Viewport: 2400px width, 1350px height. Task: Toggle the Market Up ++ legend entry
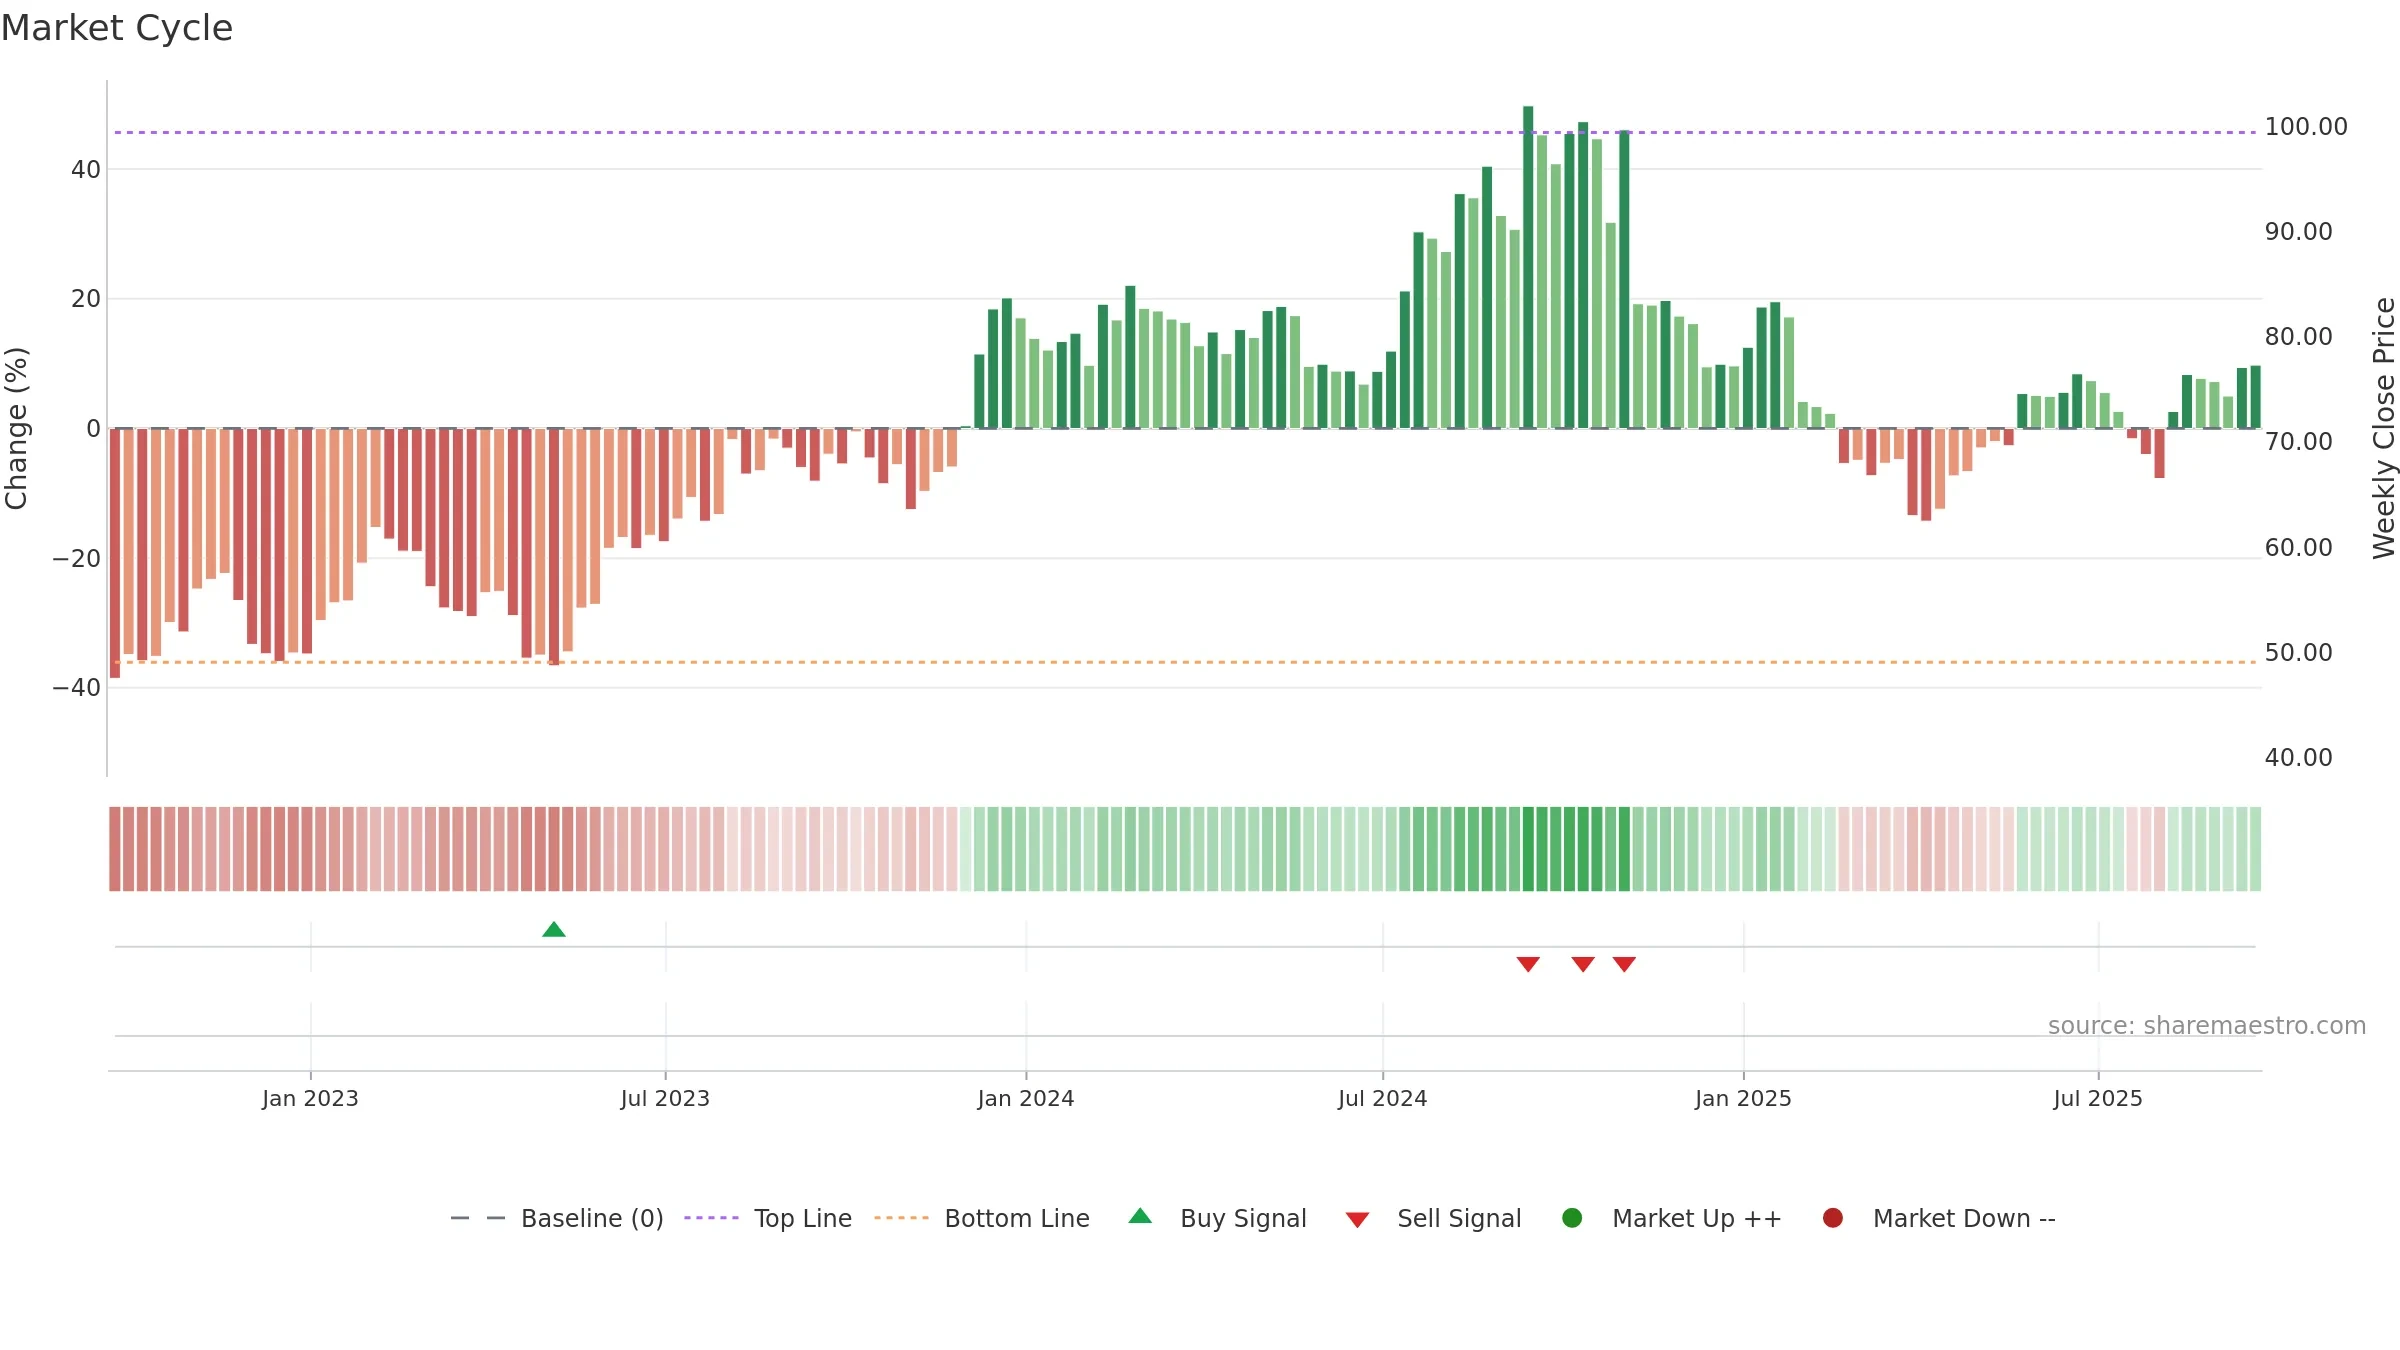(1671, 1218)
